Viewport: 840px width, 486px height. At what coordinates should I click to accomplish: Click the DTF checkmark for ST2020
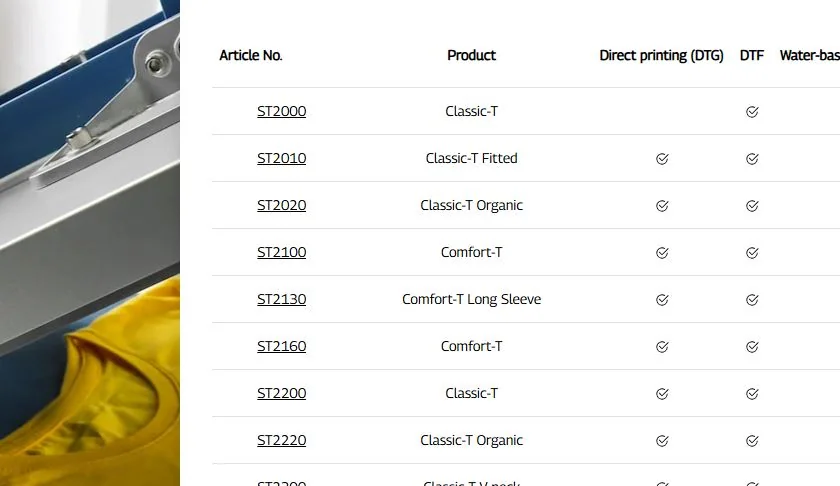click(752, 206)
